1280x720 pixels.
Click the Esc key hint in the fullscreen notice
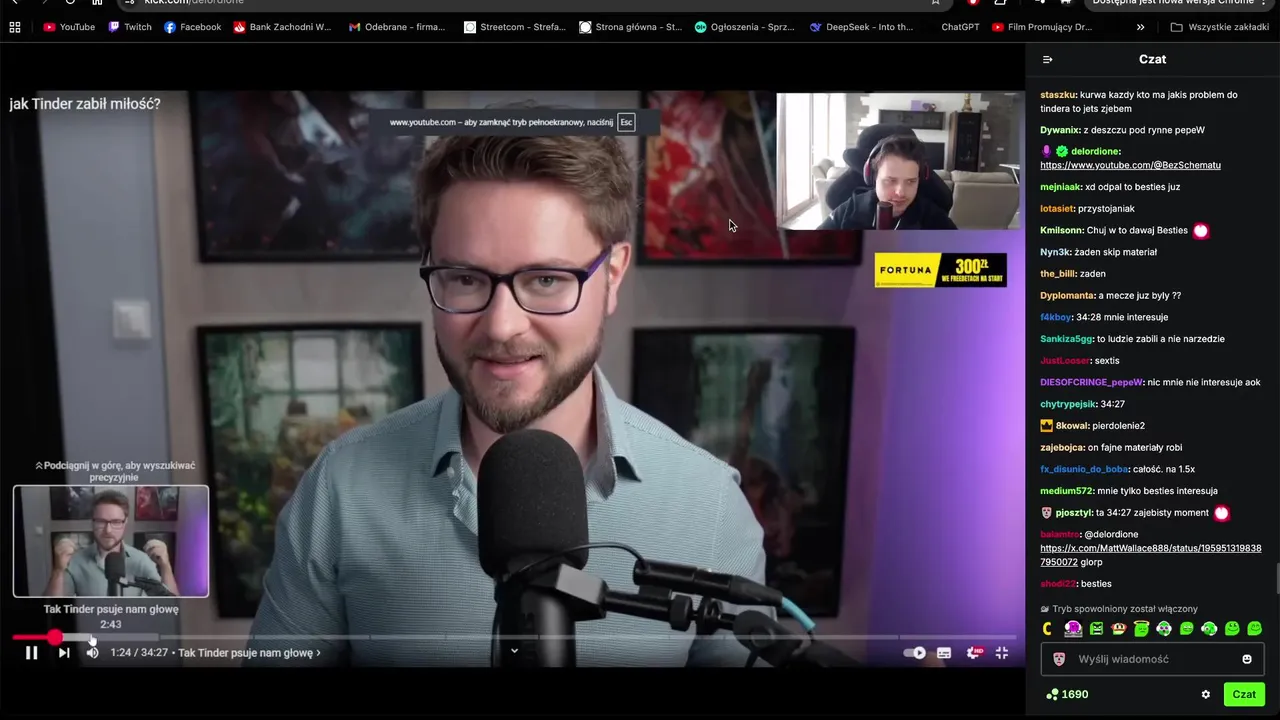(x=626, y=122)
